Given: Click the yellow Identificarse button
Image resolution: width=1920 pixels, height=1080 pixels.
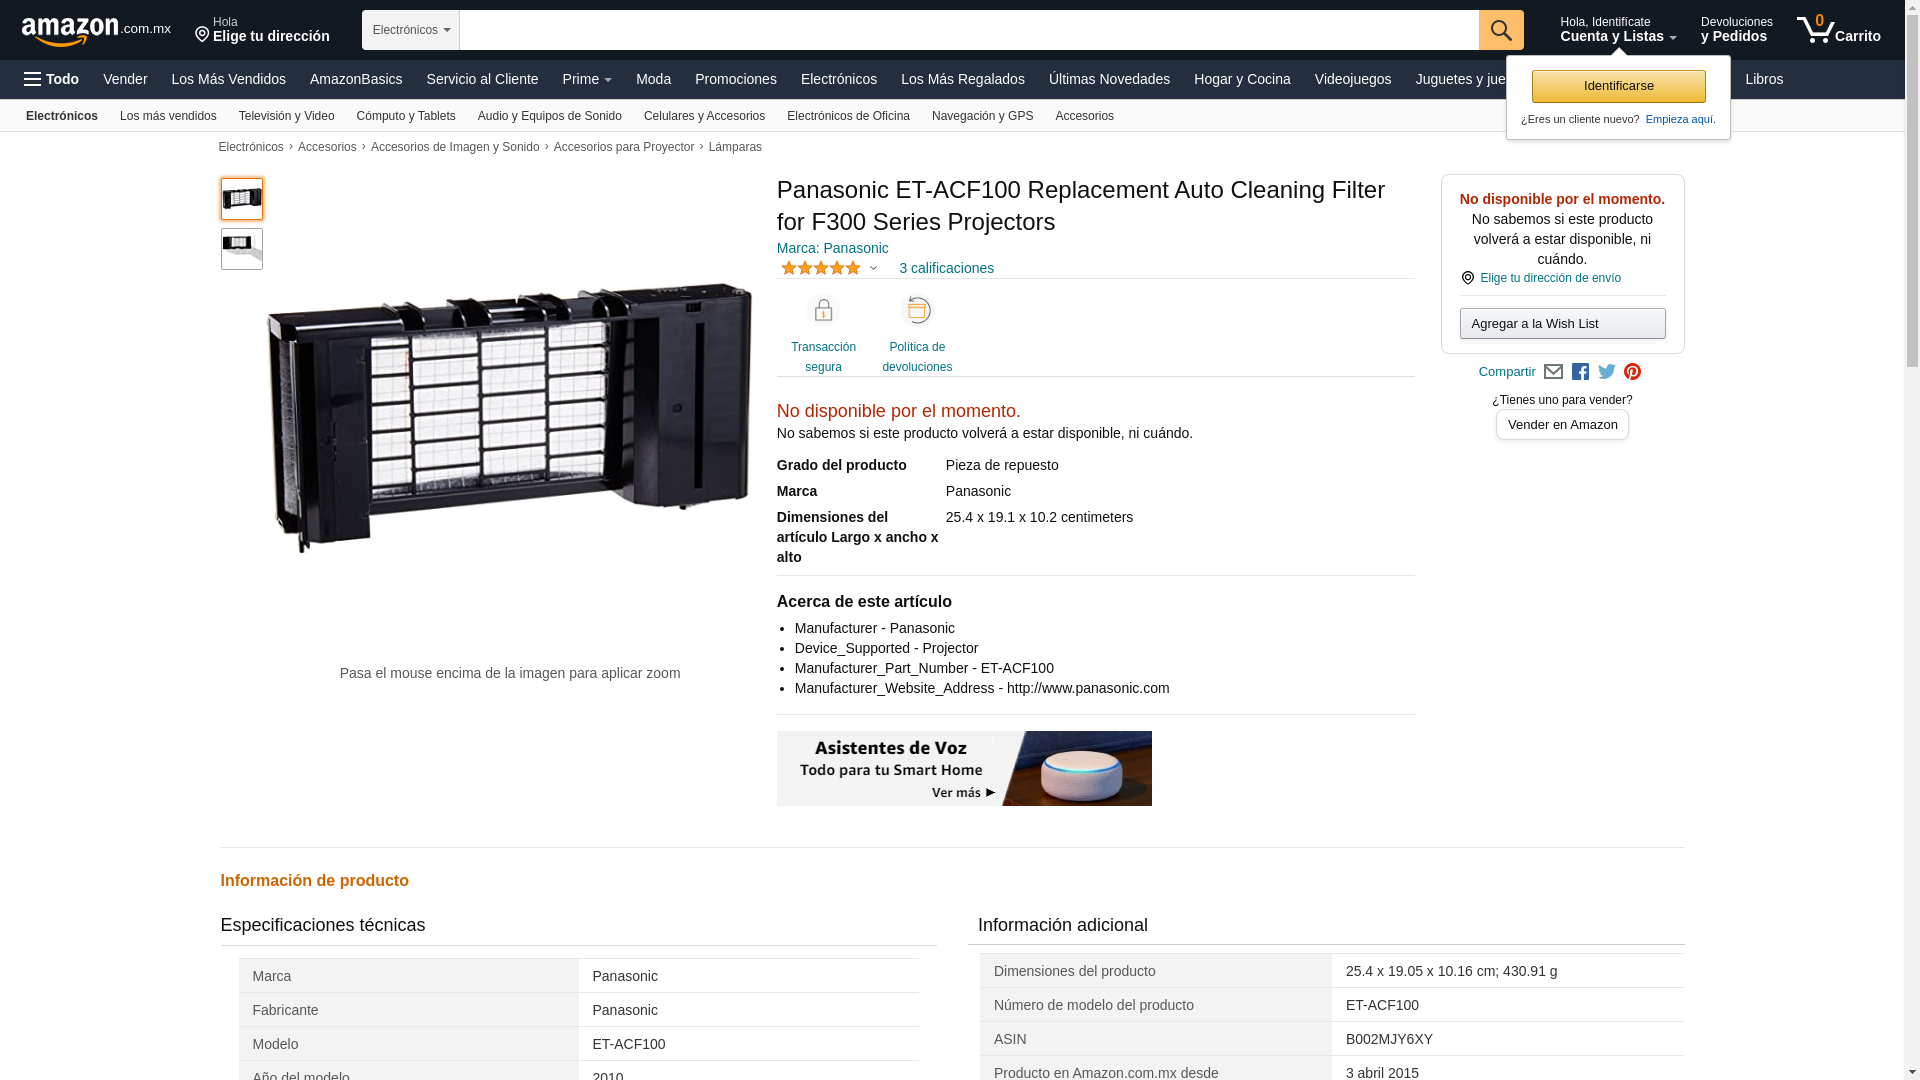Looking at the screenshot, I should [x=1618, y=86].
